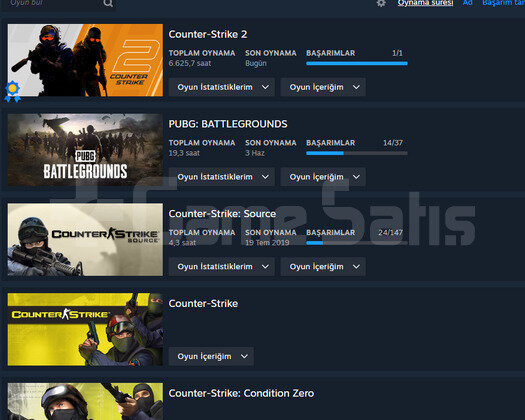Click BAŞARIMLAR label under PUBG: BATTLEGROUNDS
525x420 pixels.
tap(330, 143)
